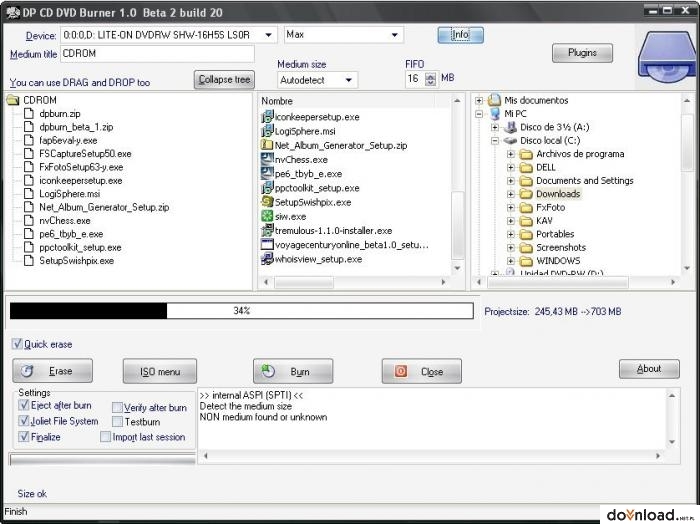Open the Max speed dropdown
The height and width of the screenshot is (524, 700).
[x=395, y=35]
